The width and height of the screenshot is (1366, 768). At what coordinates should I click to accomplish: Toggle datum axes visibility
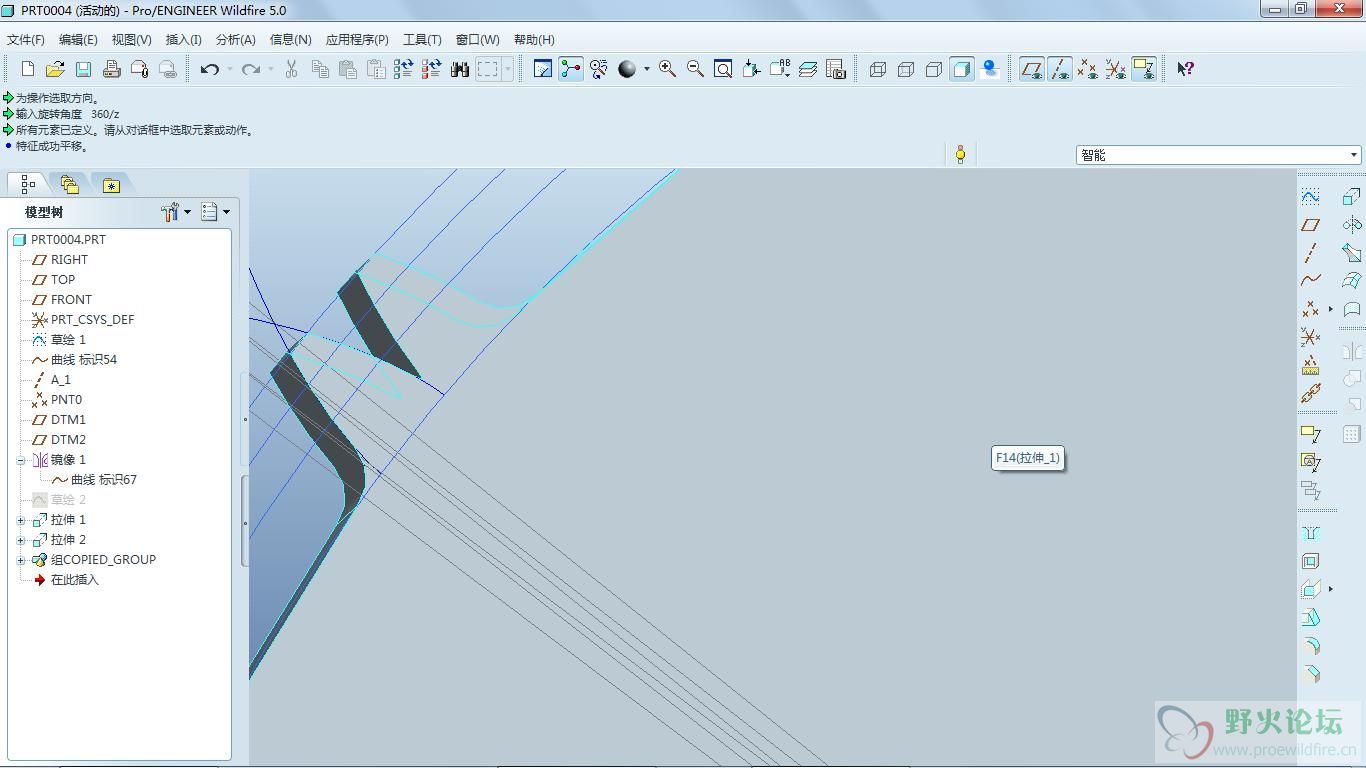tap(1060, 69)
